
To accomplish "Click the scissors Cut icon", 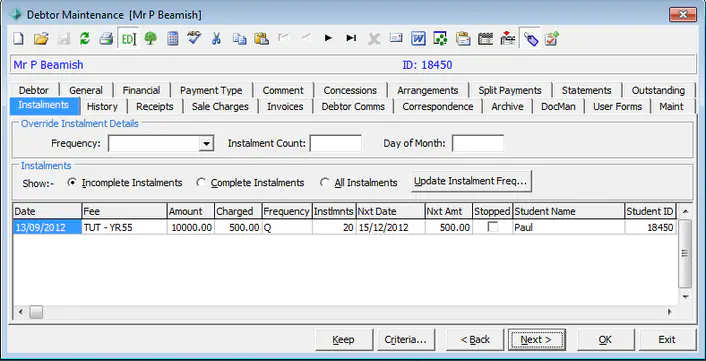I will point(217,39).
